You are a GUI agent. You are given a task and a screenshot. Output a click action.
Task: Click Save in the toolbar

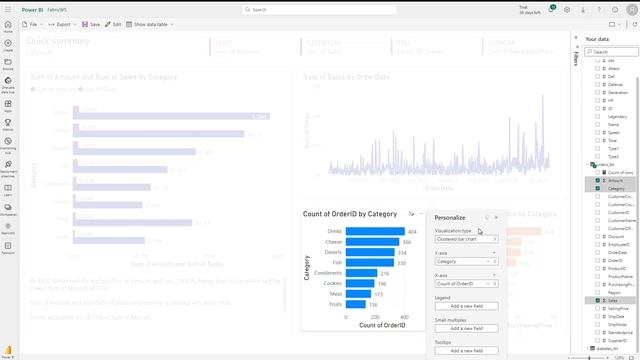pyautogui.click(x=91, y=24)
